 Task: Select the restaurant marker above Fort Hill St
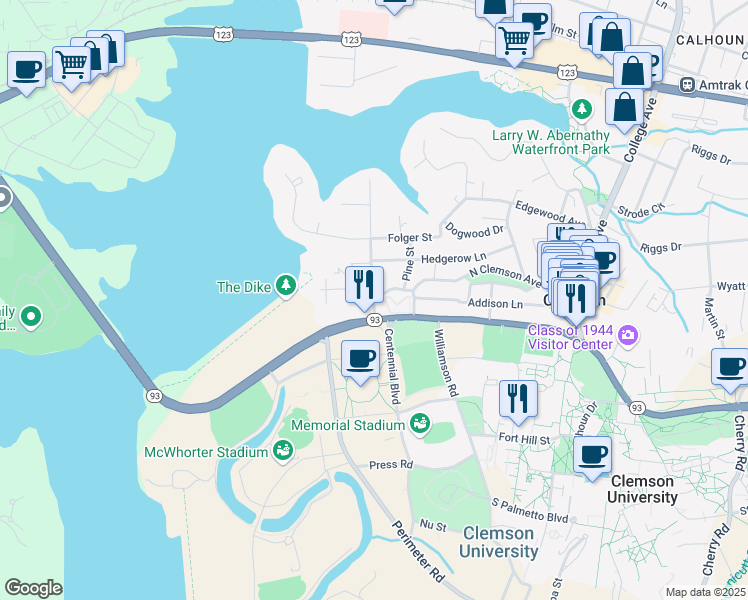tap(518, 402)
